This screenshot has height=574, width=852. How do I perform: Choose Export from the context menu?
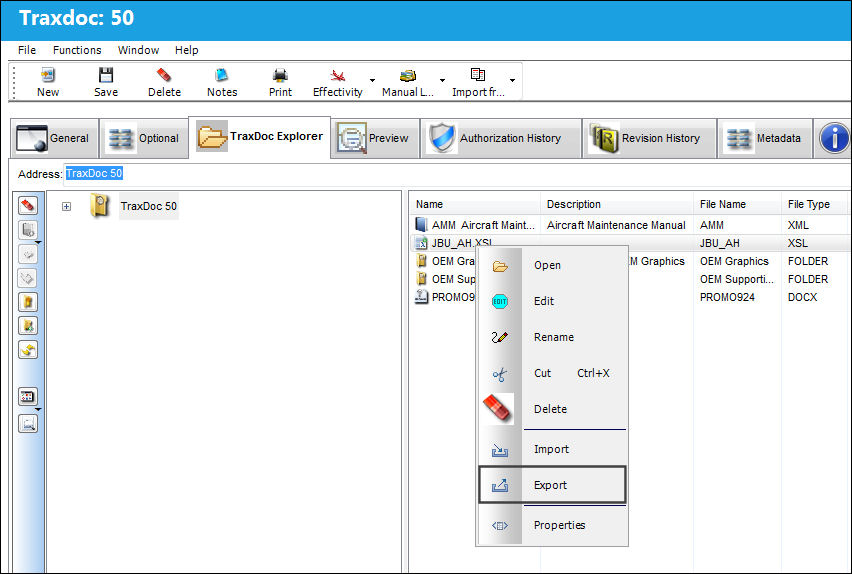[x=552, y=485]
